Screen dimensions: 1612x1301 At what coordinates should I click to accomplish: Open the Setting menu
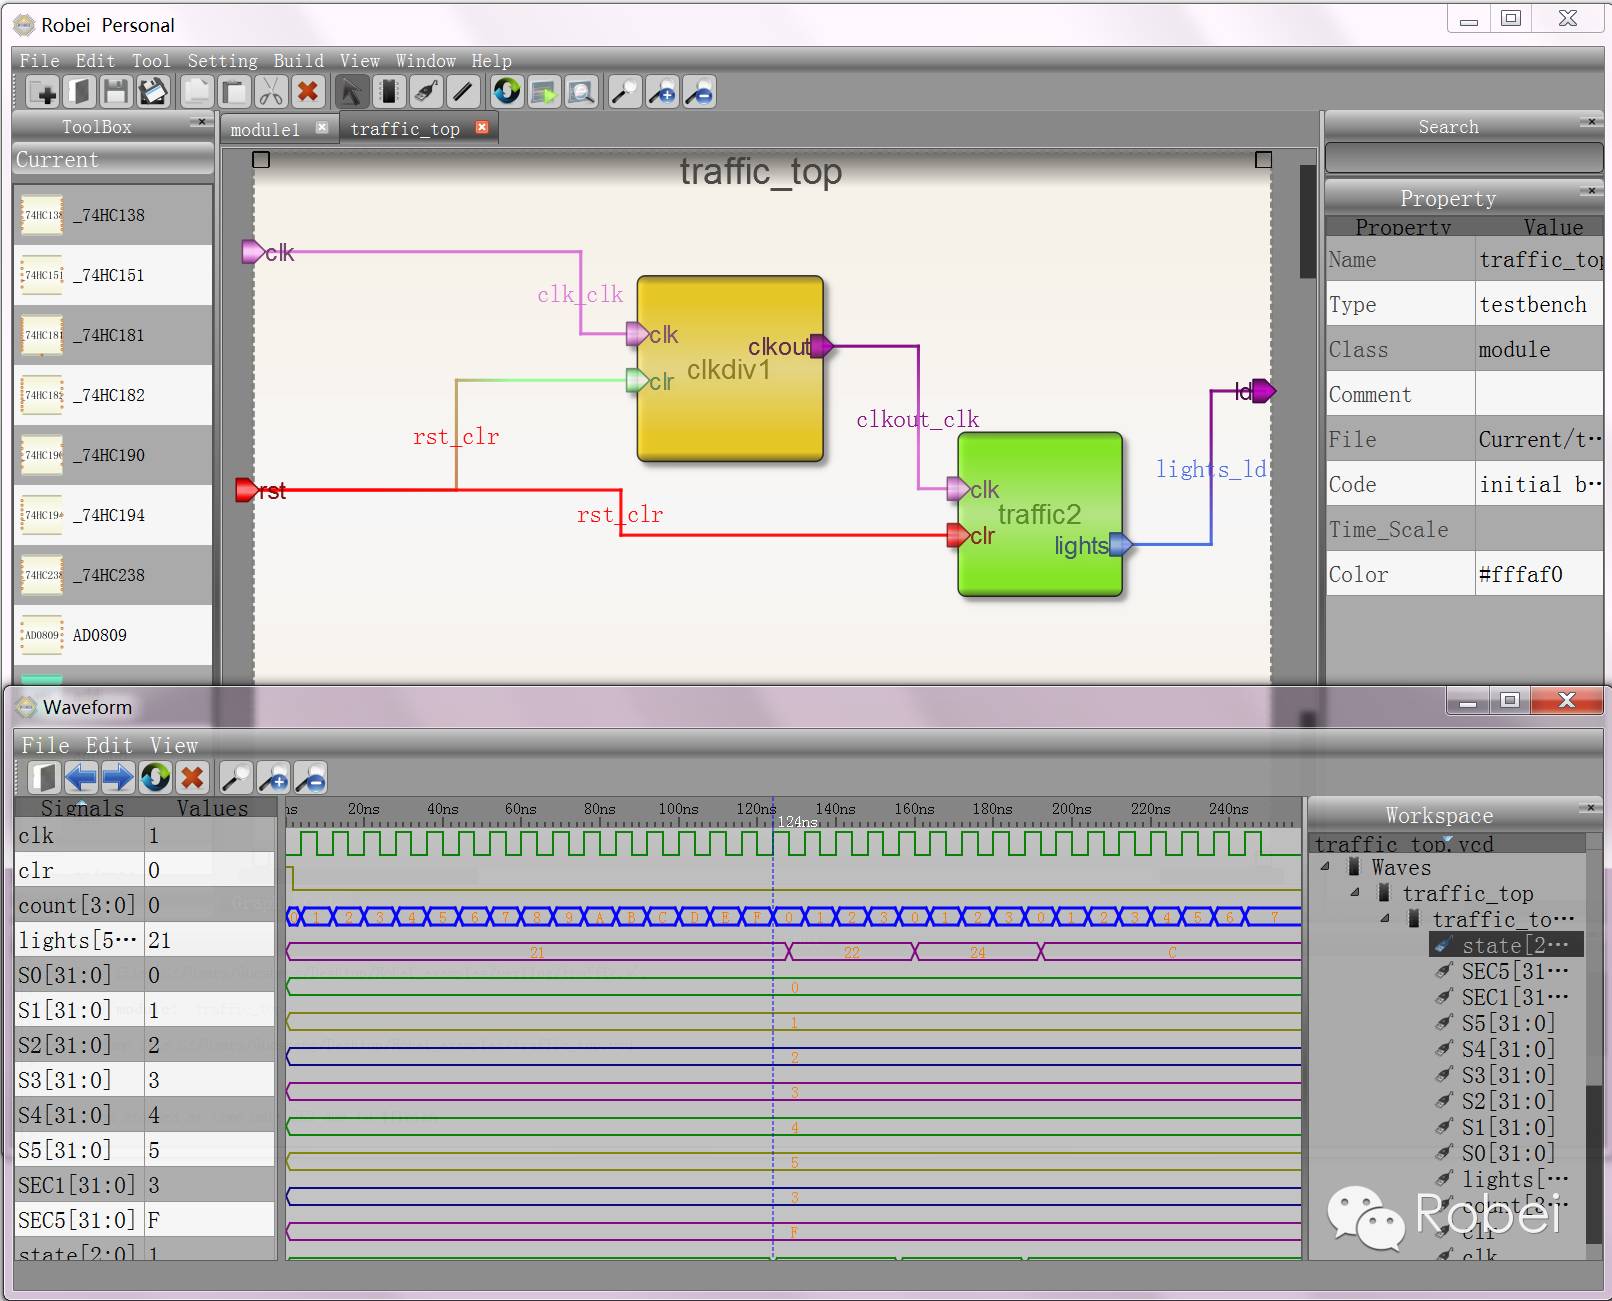coord(222,61)
